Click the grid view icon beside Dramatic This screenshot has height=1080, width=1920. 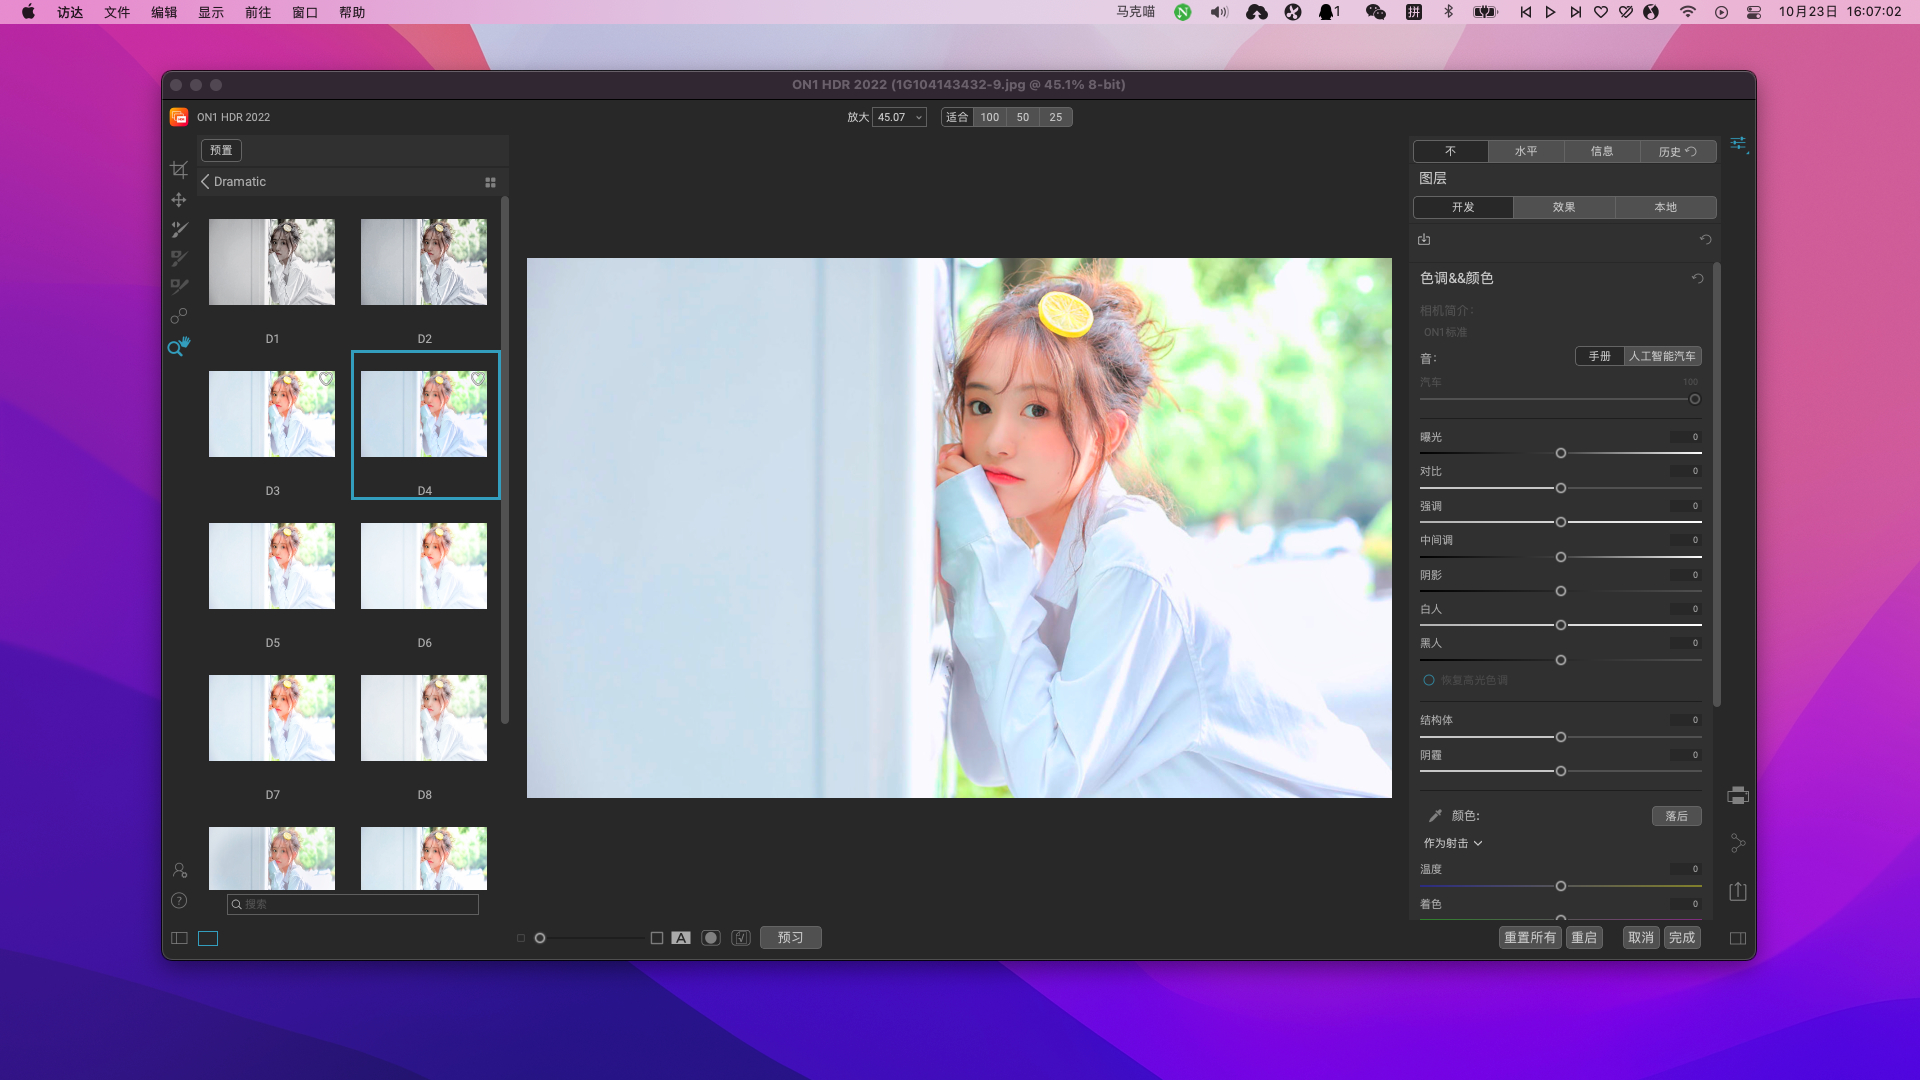tap(490, 182)
